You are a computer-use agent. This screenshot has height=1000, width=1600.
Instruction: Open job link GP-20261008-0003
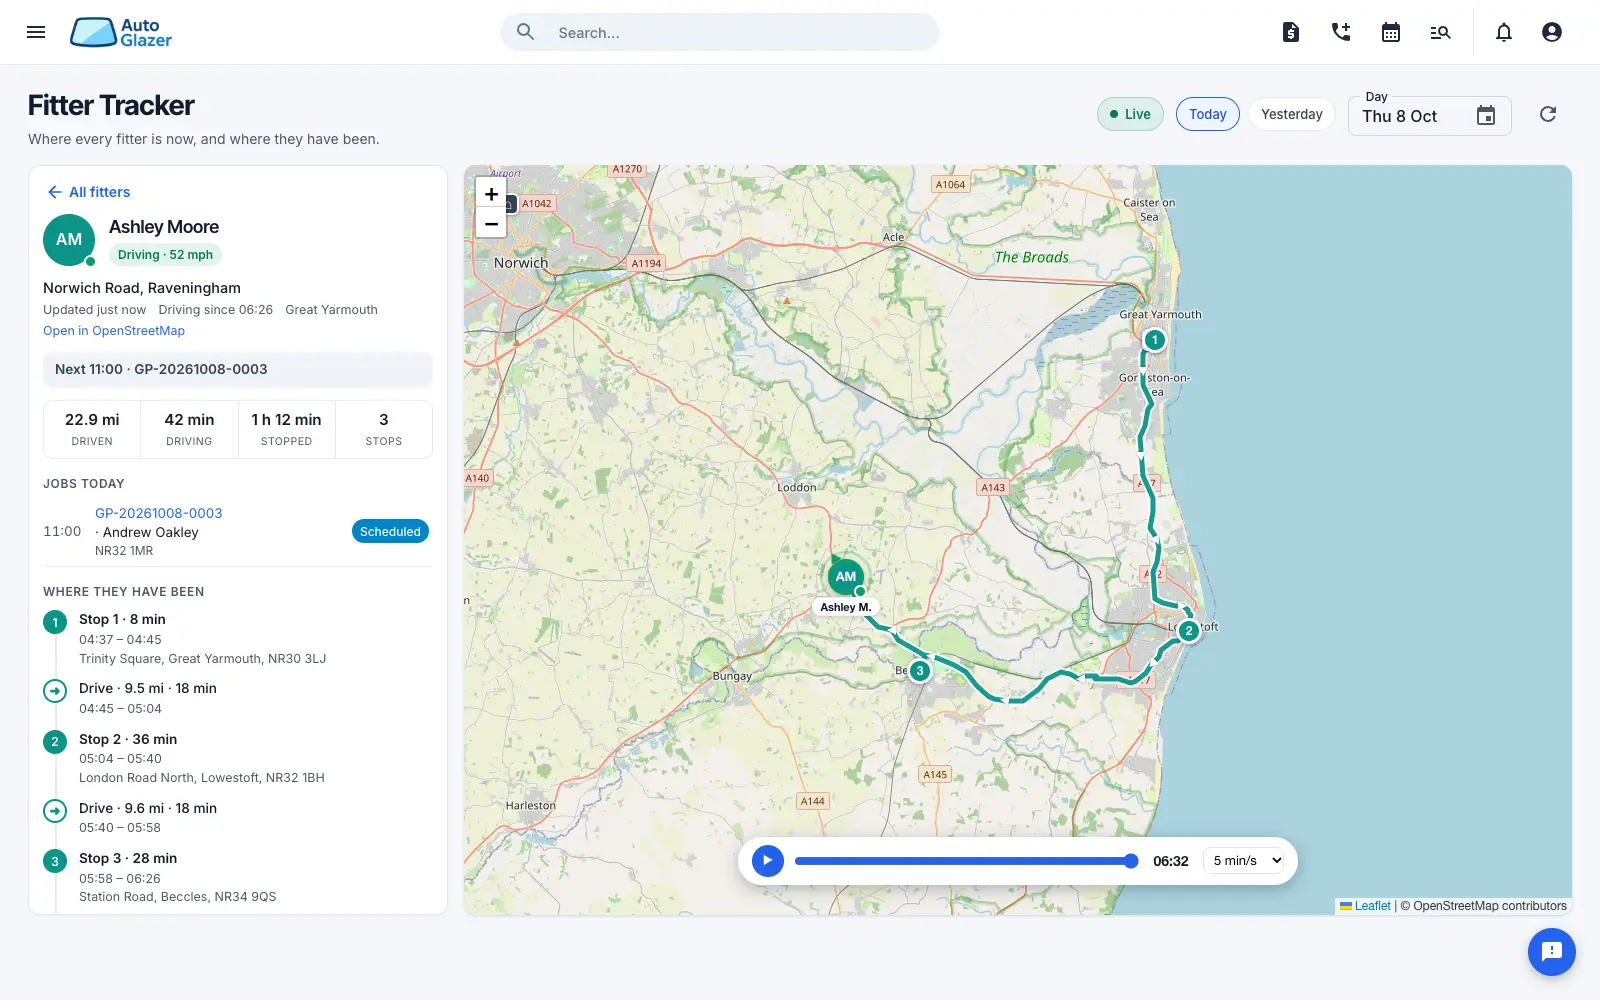pos(159,513)
